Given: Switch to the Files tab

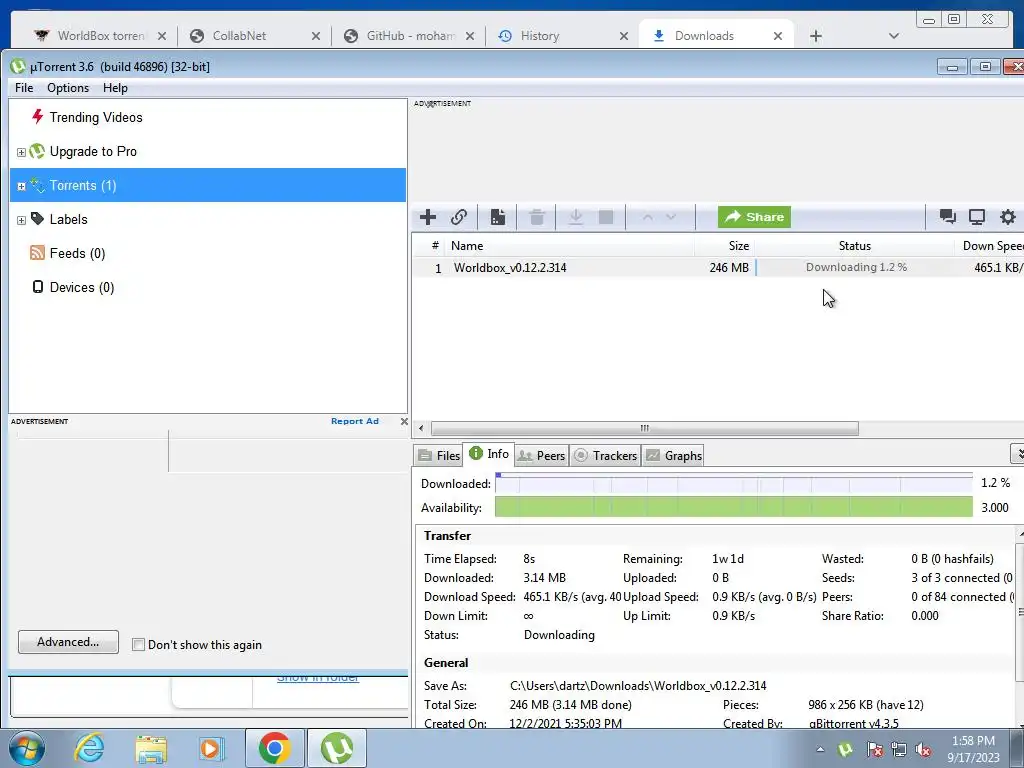Looking at the screenshot, I should [x=439, y=455].
